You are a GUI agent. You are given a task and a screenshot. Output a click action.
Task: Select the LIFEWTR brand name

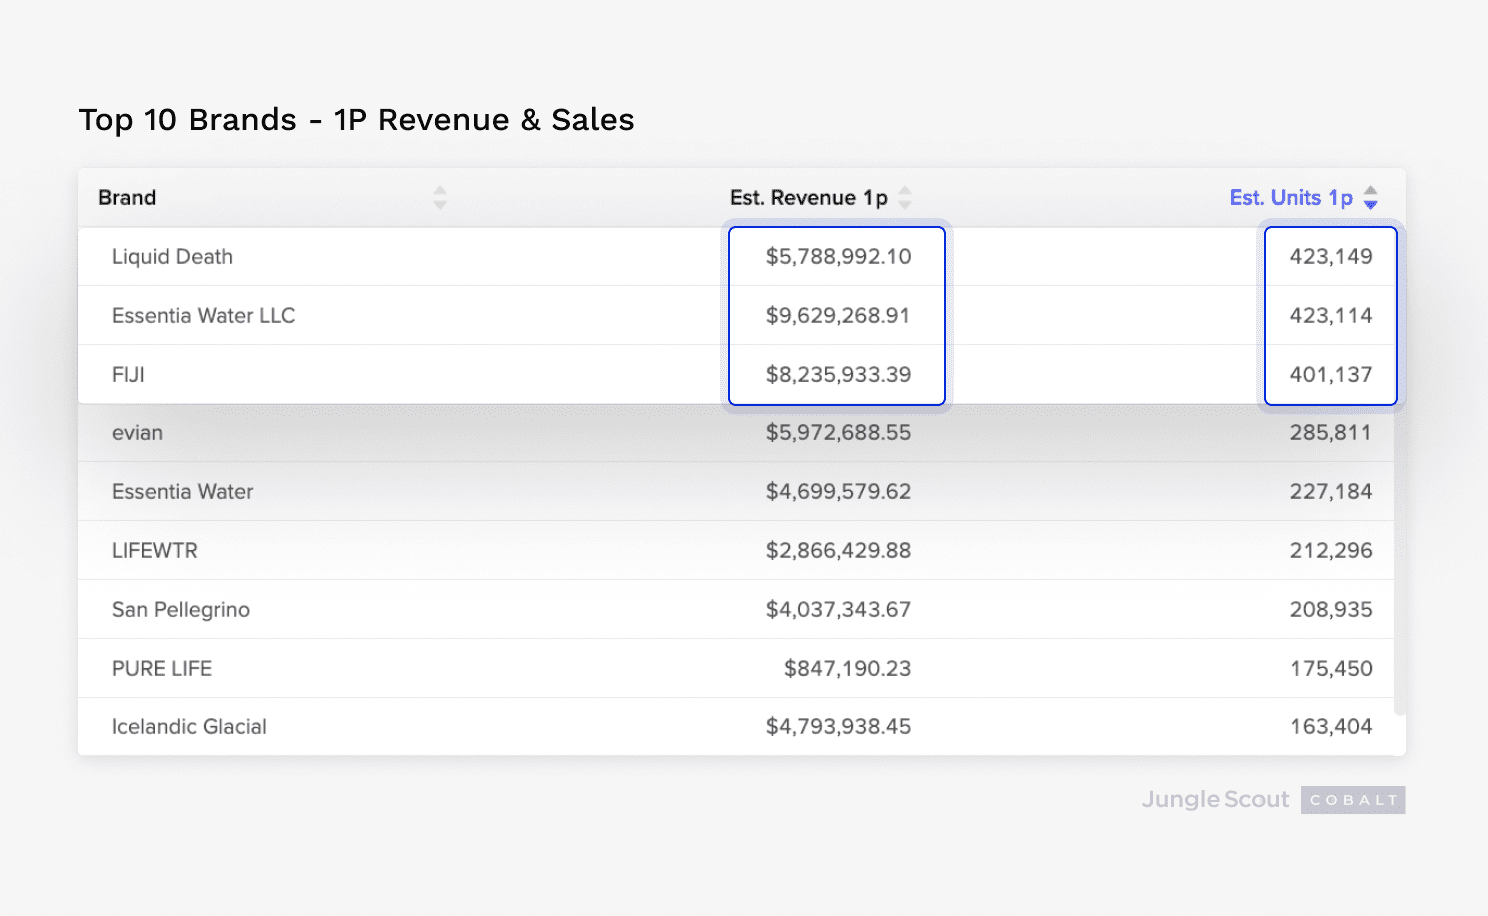(155, 551)
